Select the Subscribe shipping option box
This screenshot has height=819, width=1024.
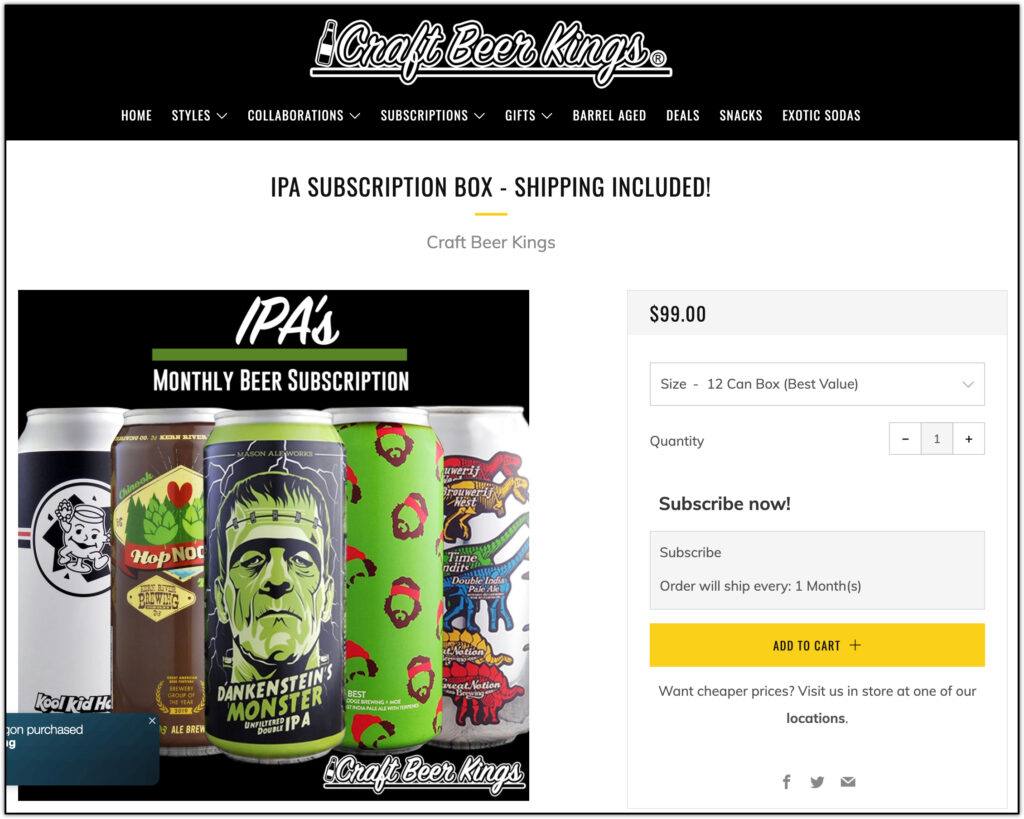click(817, 570)
